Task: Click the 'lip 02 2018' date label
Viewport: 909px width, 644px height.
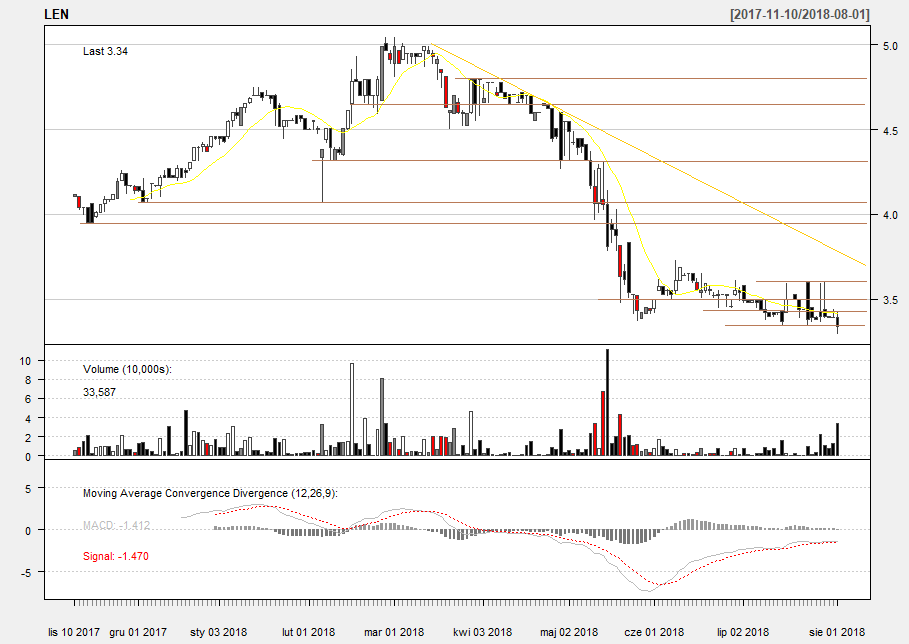Action: (743, 632)
